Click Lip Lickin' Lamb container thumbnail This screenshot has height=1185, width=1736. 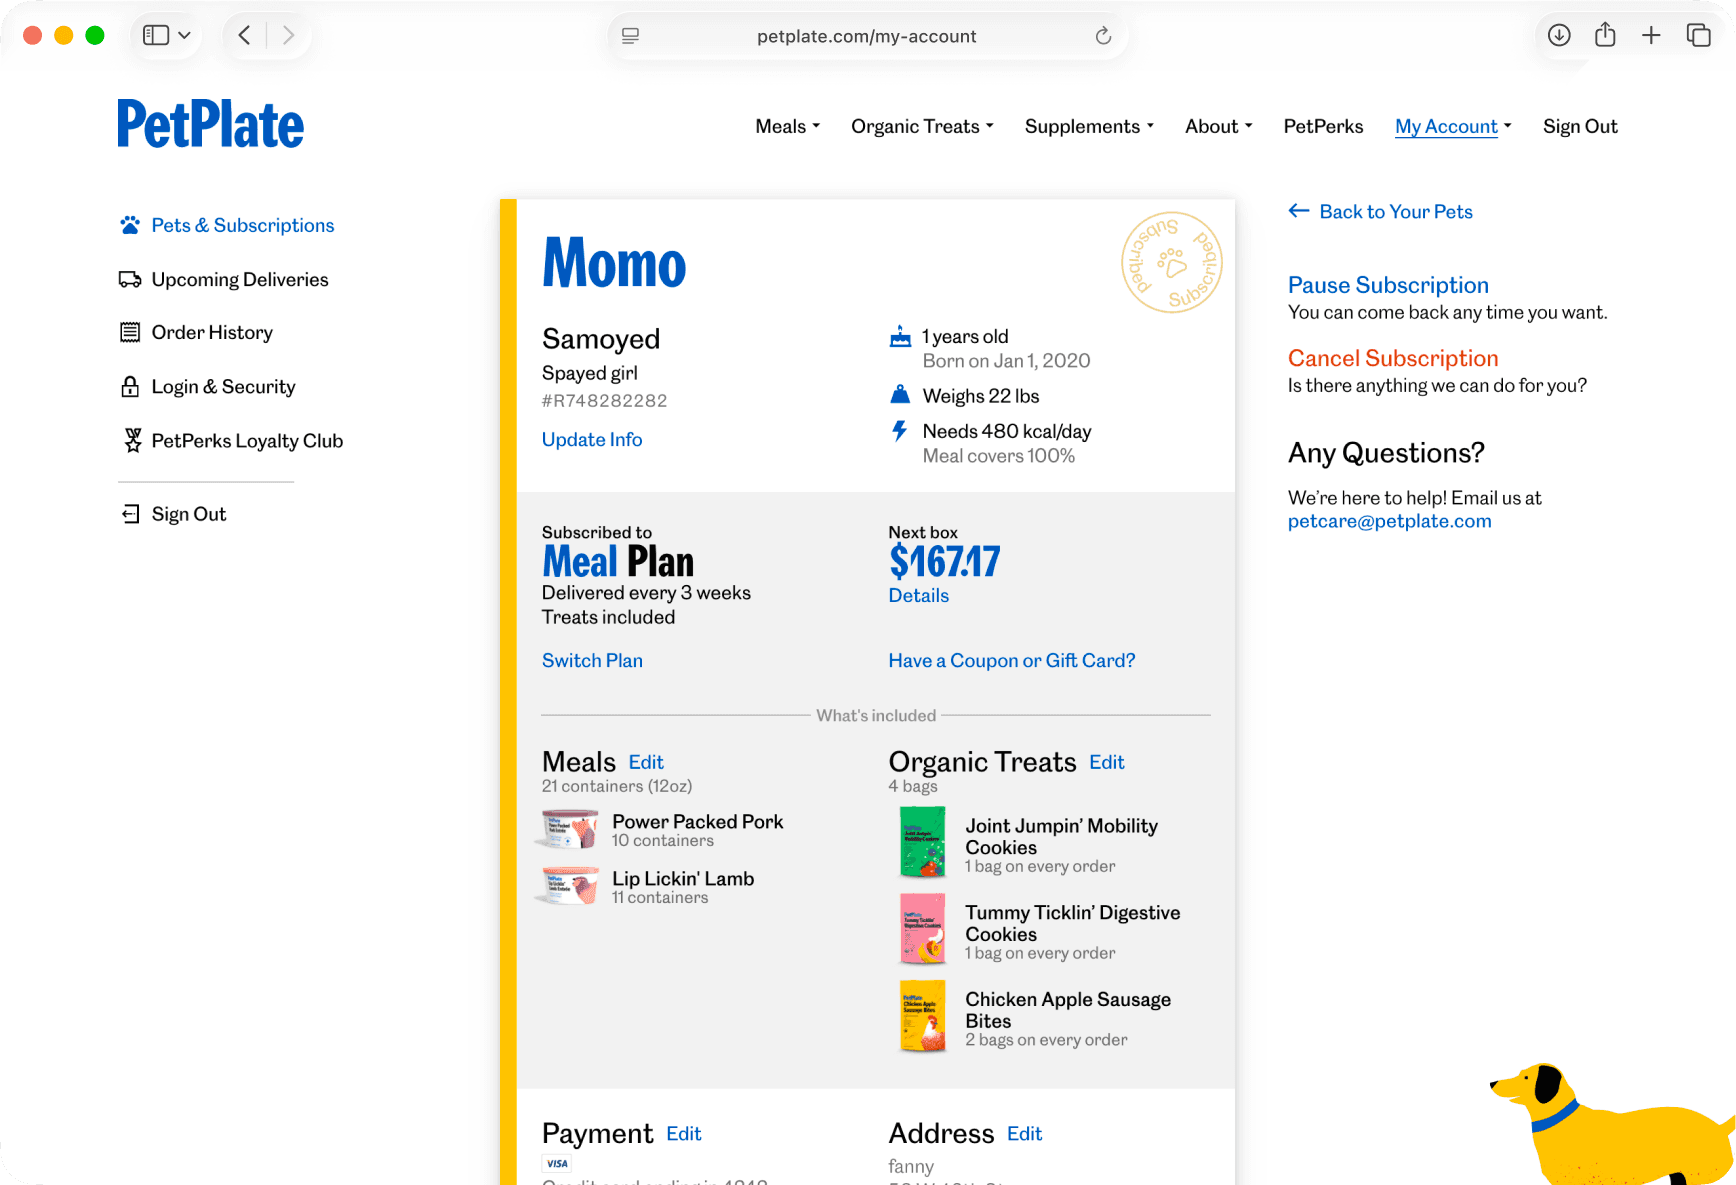(x=569, y=885)
